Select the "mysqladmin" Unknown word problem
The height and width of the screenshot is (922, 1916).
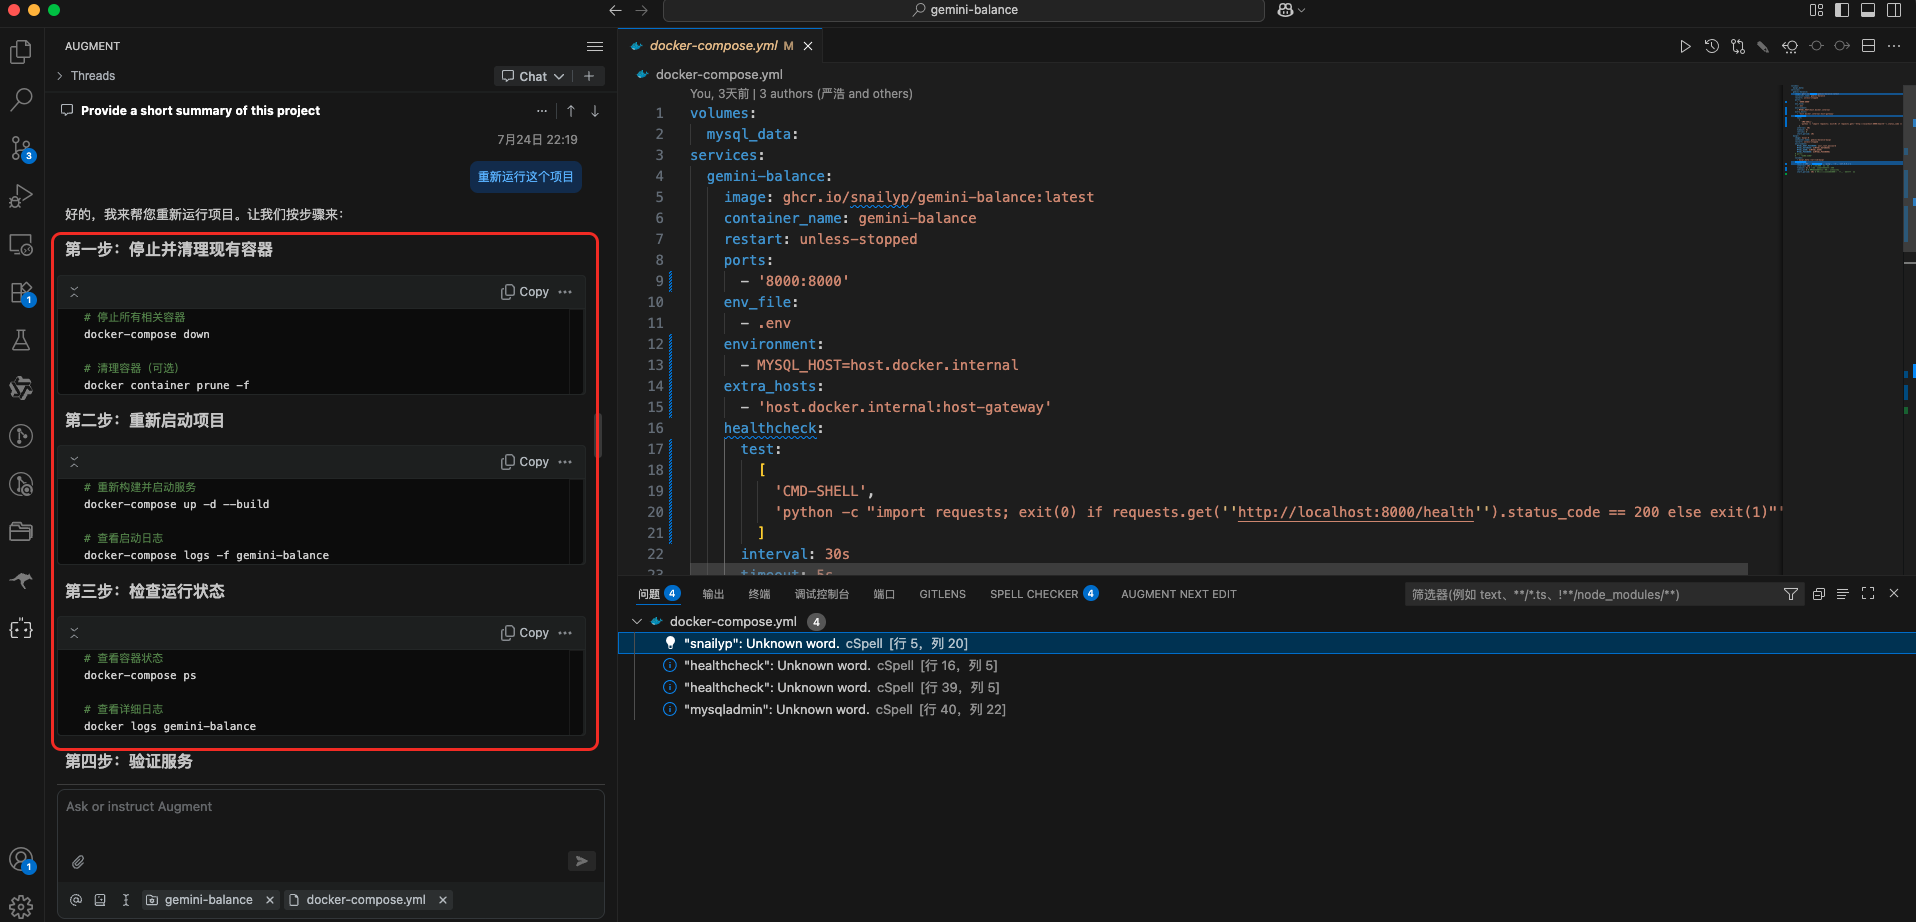pos(1267,710)
